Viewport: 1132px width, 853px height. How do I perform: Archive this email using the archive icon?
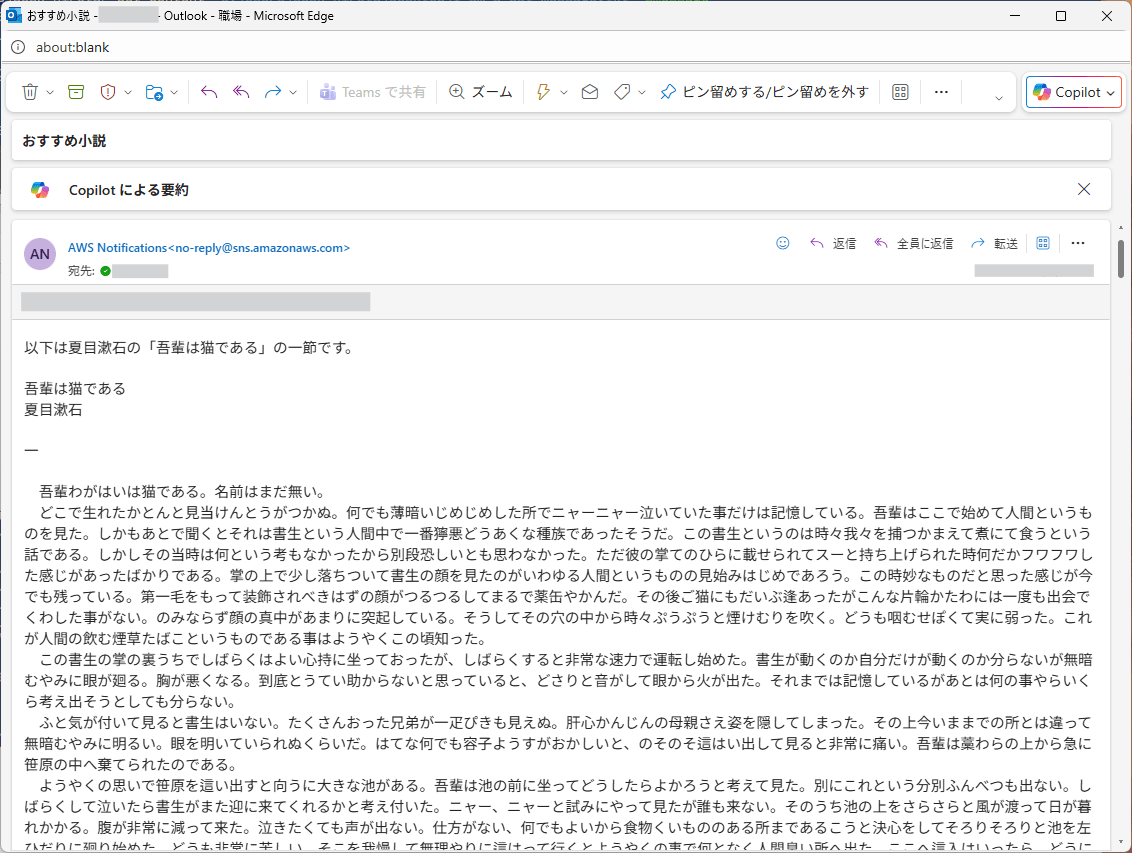point(76,92)
